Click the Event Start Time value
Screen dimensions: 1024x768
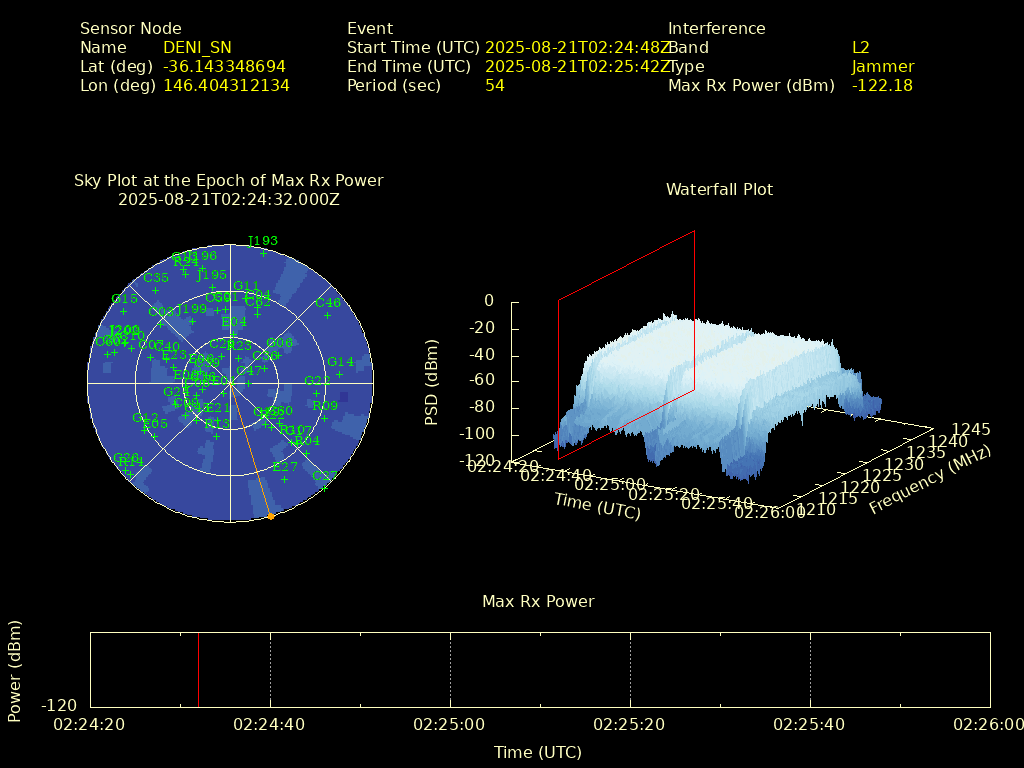[x=578, y=47]
